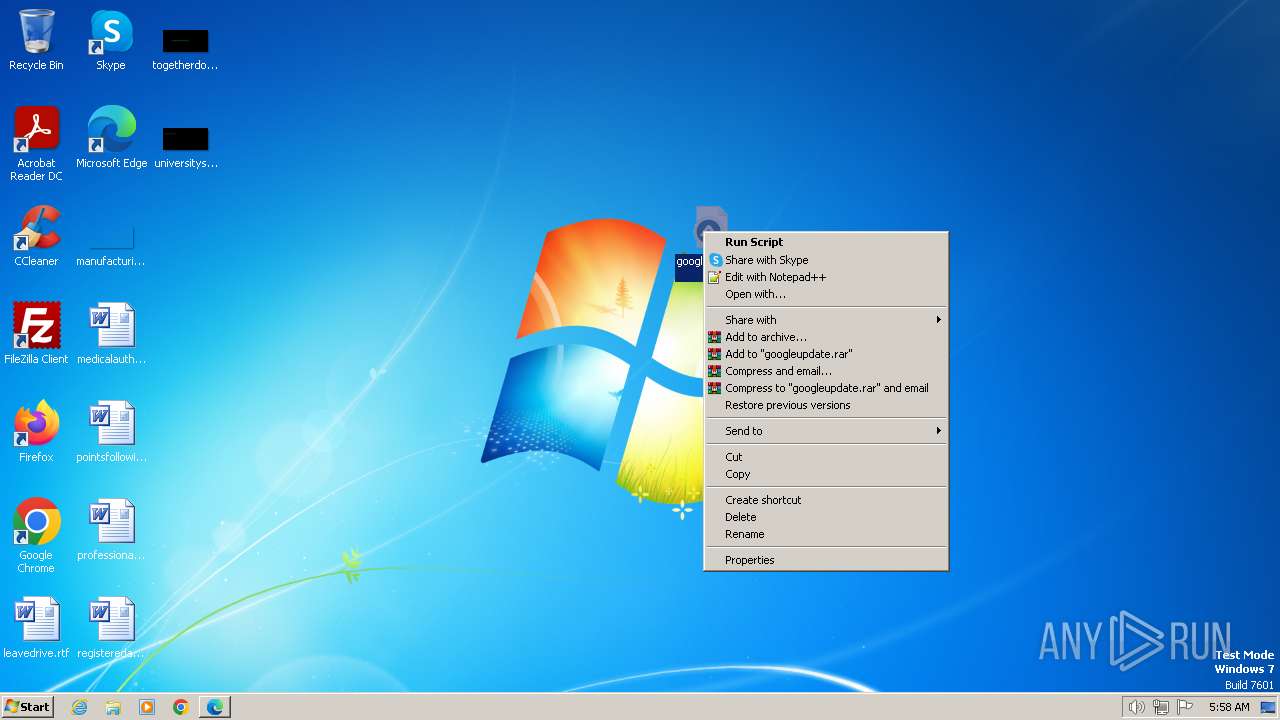
Task: Choose Compress to "googleupdate.rar" and email
Action: click(826, 388)
